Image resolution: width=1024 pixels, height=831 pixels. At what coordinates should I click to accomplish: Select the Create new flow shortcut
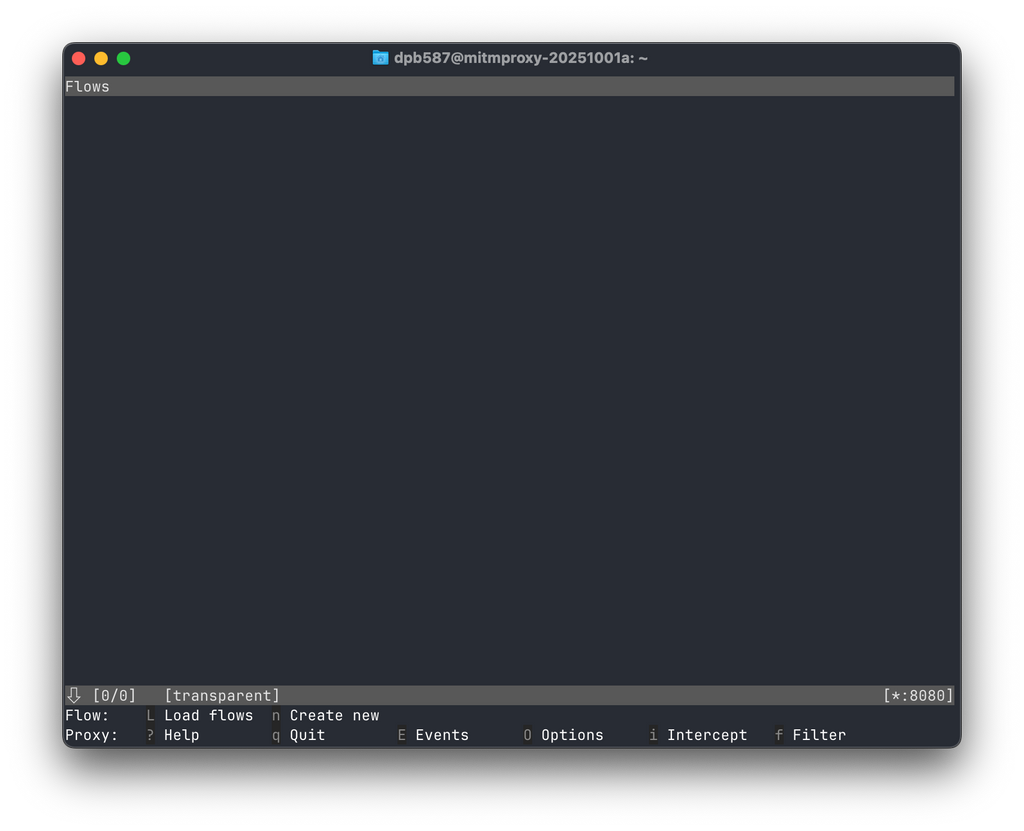(334, 715)
